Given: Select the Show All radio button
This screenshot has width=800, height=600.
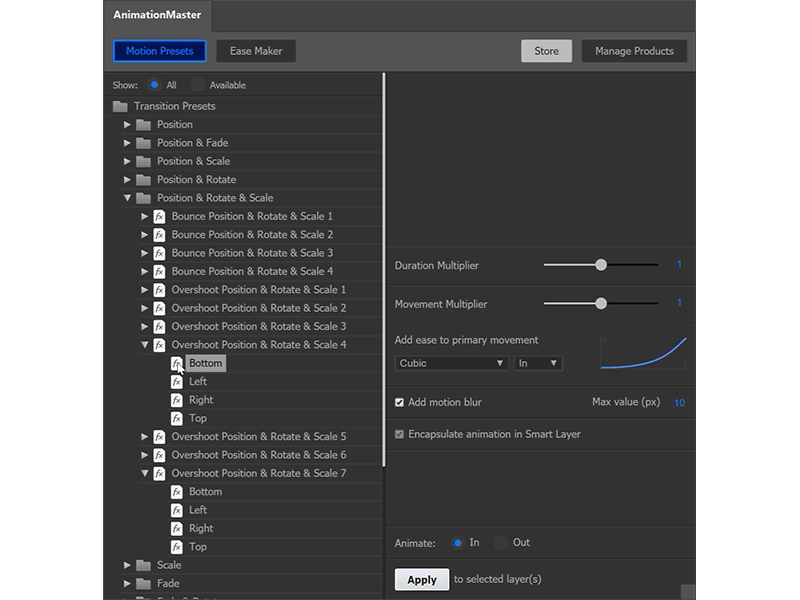Looking at the screenshot, I should click(154, 85).
